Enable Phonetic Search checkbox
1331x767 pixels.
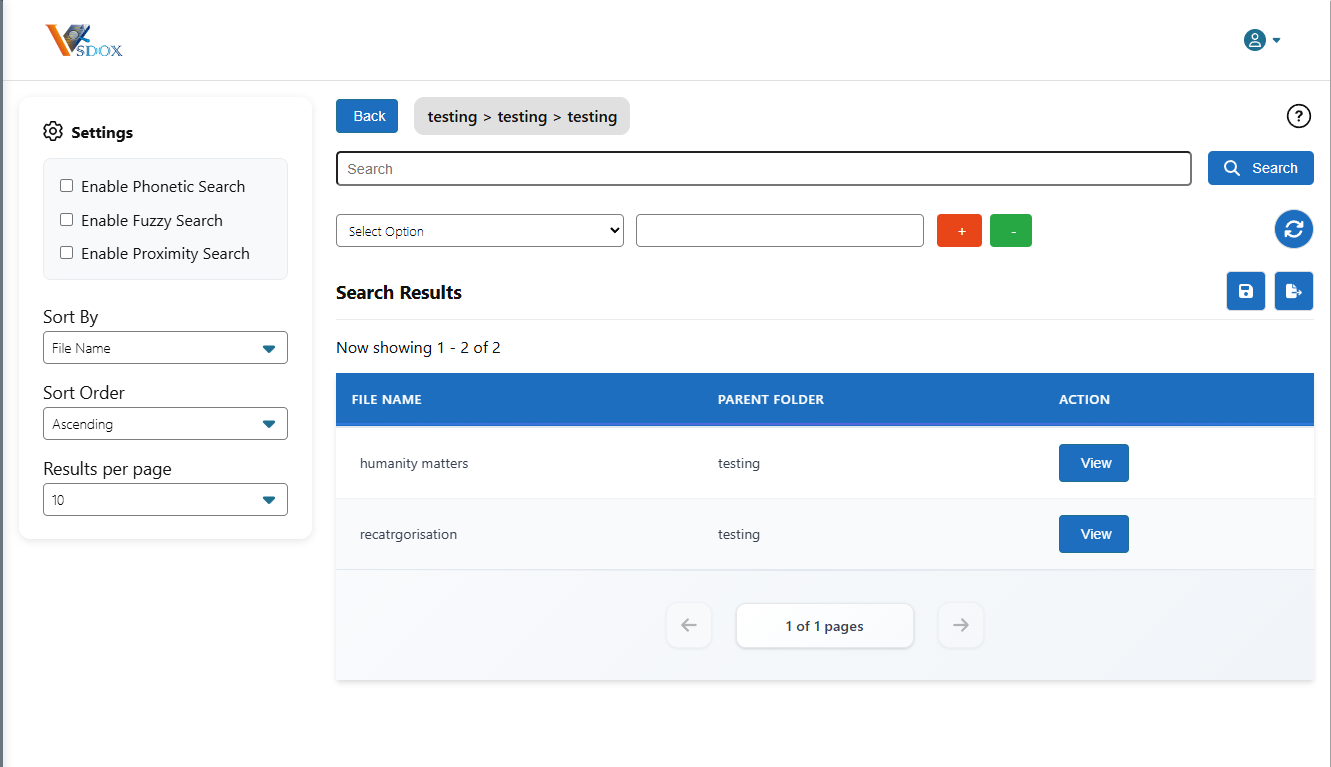67,186
